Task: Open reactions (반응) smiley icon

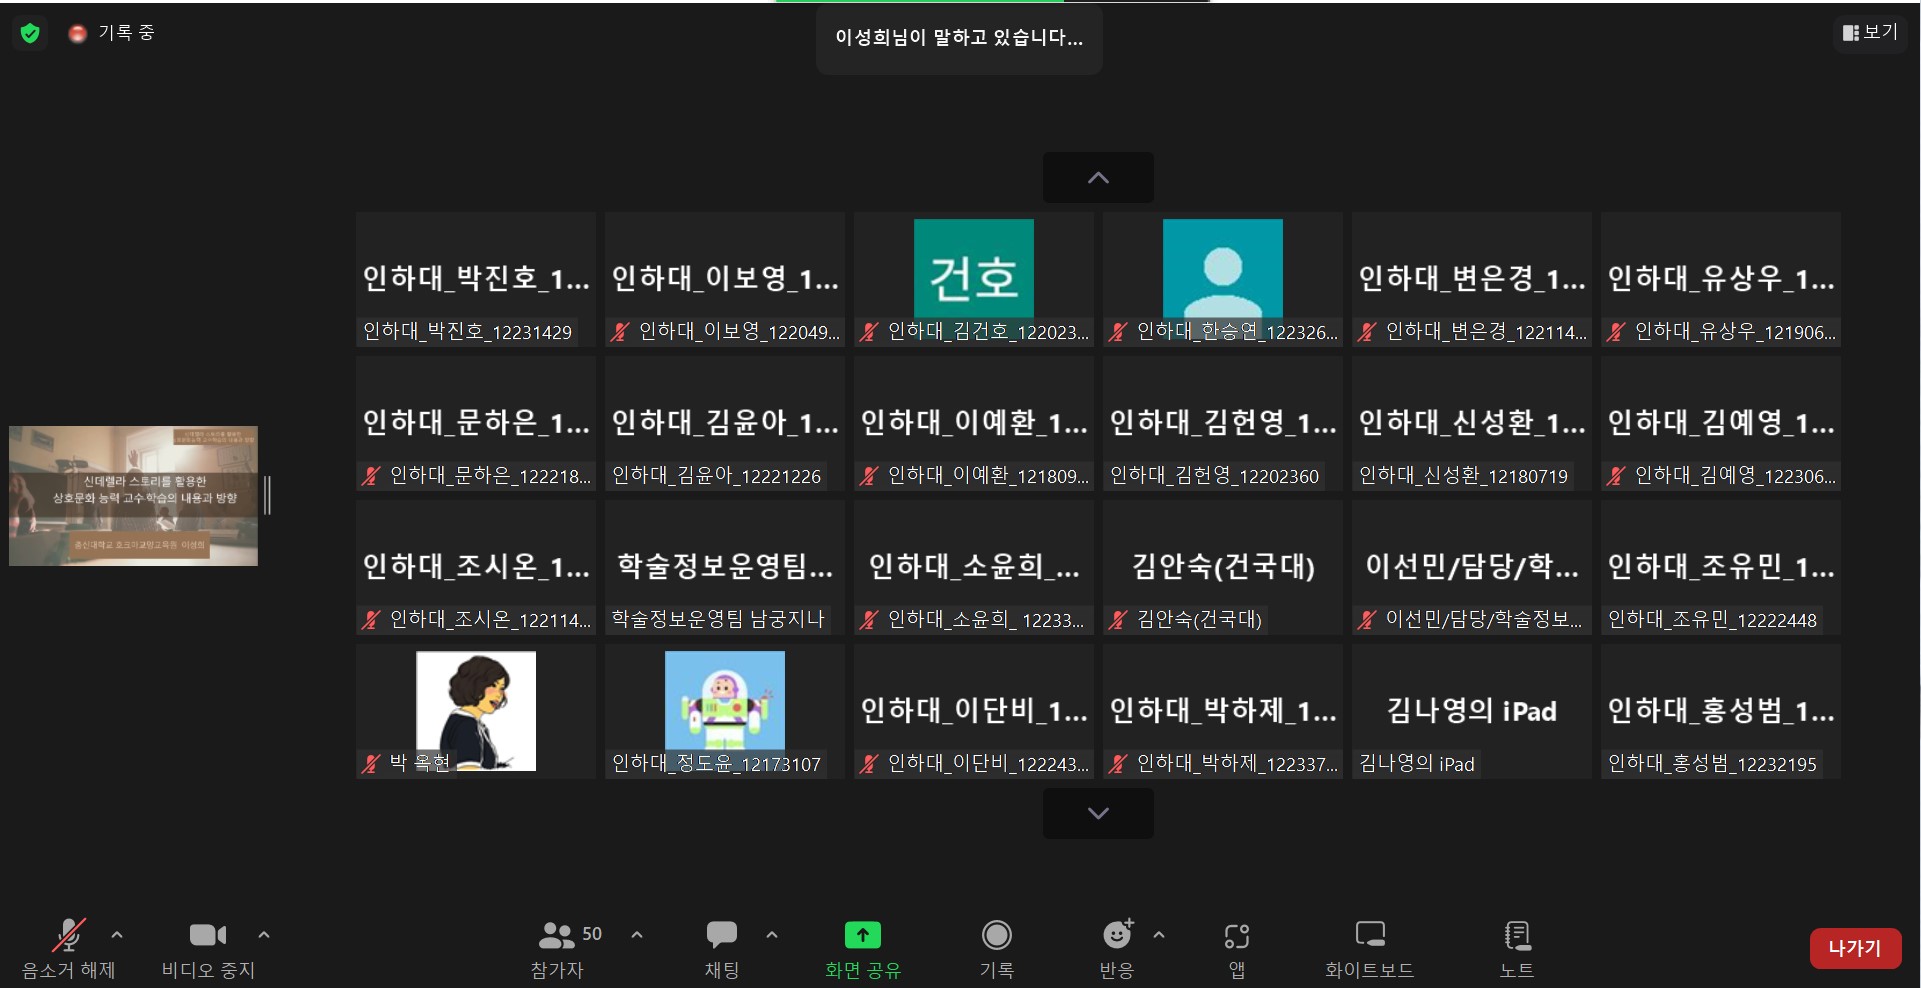Action: point(1116,936)
